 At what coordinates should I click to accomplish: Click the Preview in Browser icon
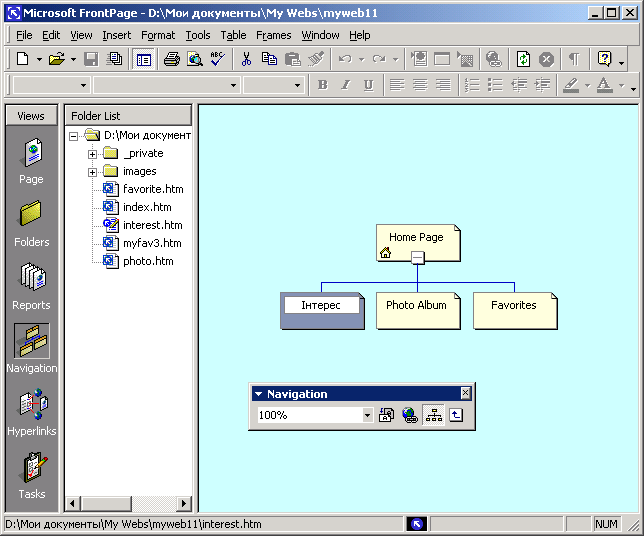pyautogui.click(x=195, y=59)
